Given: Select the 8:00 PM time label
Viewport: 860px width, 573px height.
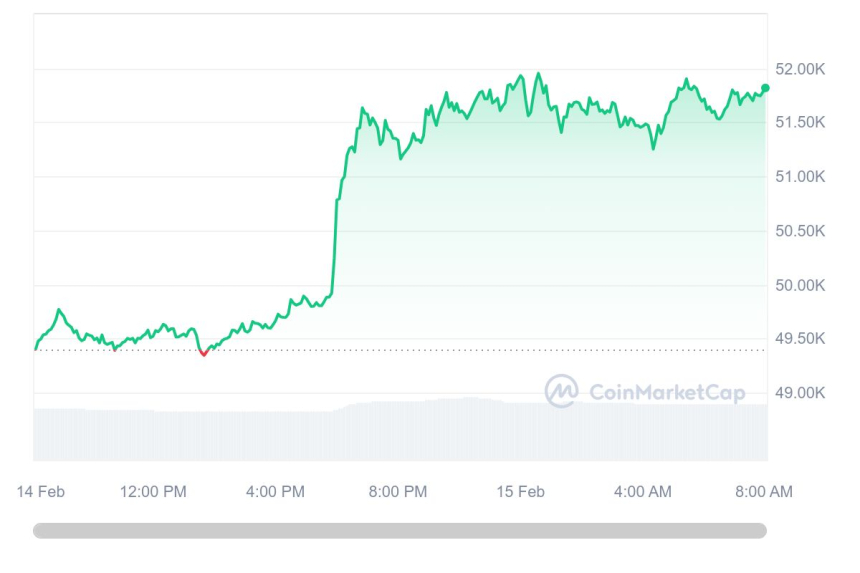Looking at the screenshot, I should coord(397,491).
